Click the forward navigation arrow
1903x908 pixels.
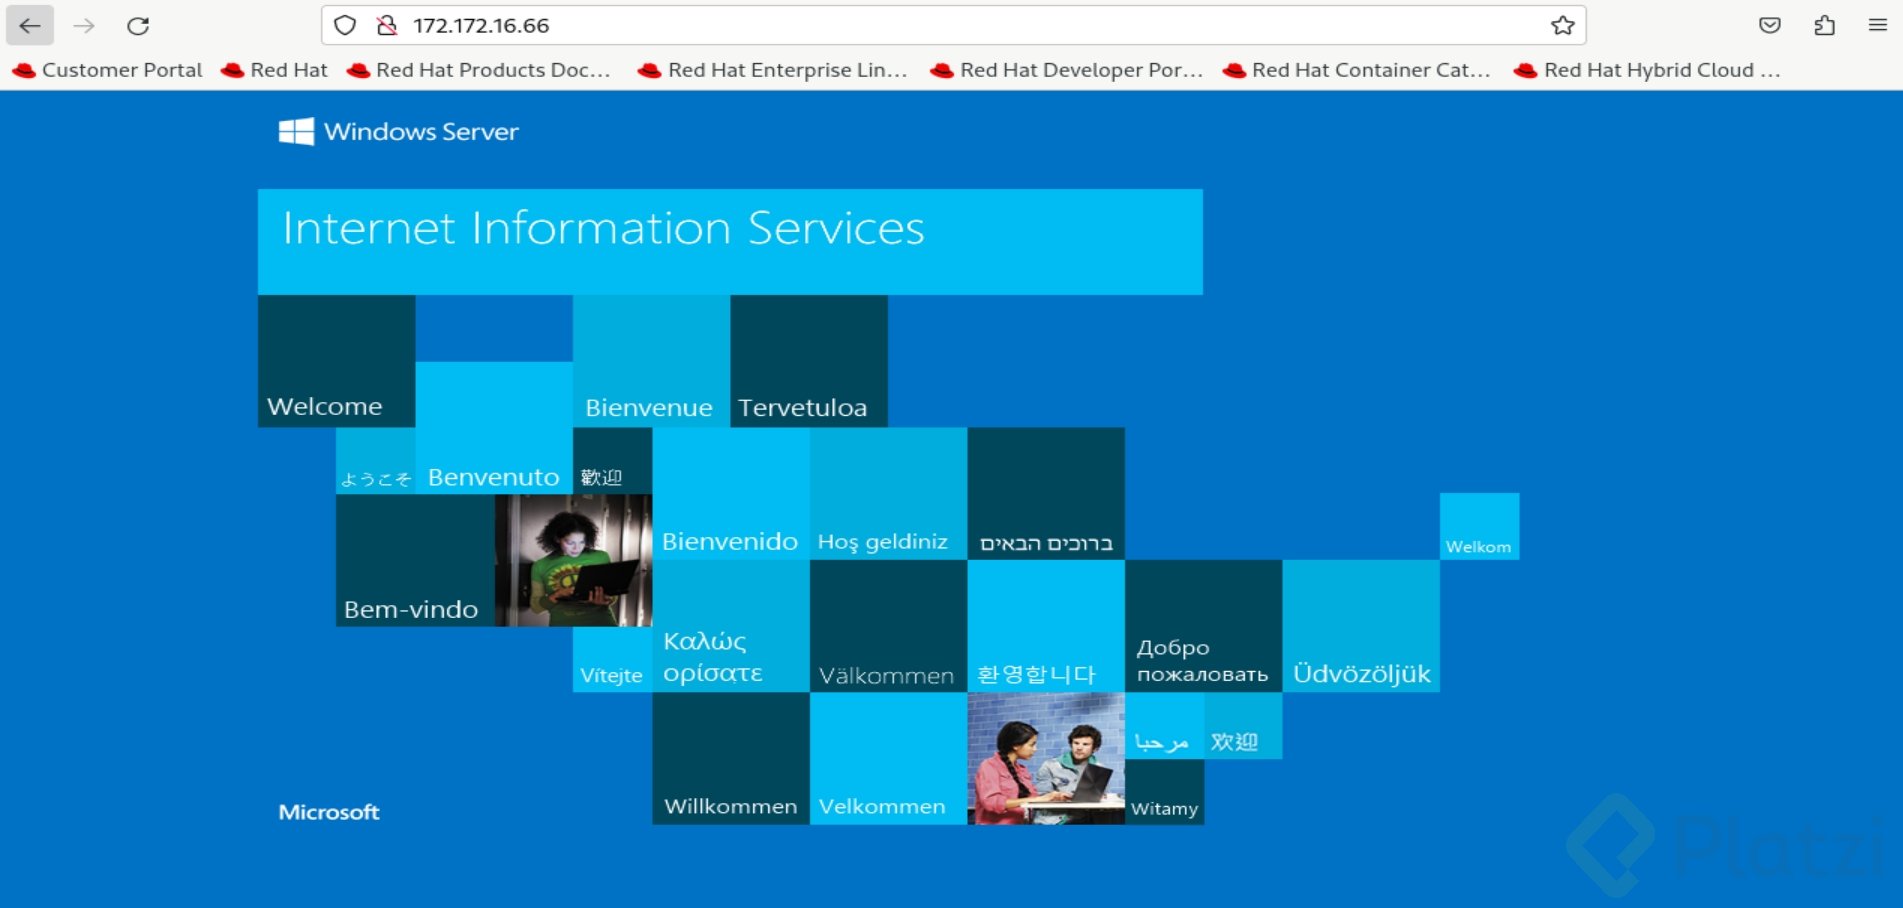[84, 26]
